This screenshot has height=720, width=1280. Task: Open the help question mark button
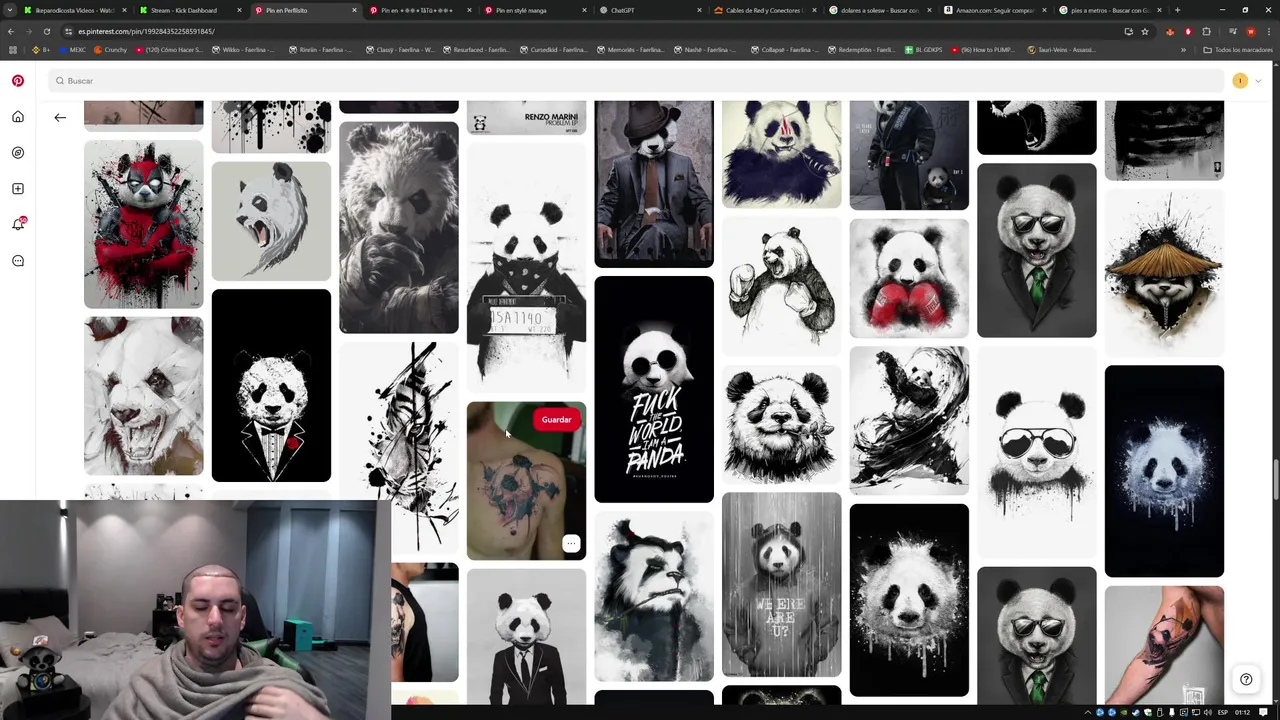[x=1246, y=679]
